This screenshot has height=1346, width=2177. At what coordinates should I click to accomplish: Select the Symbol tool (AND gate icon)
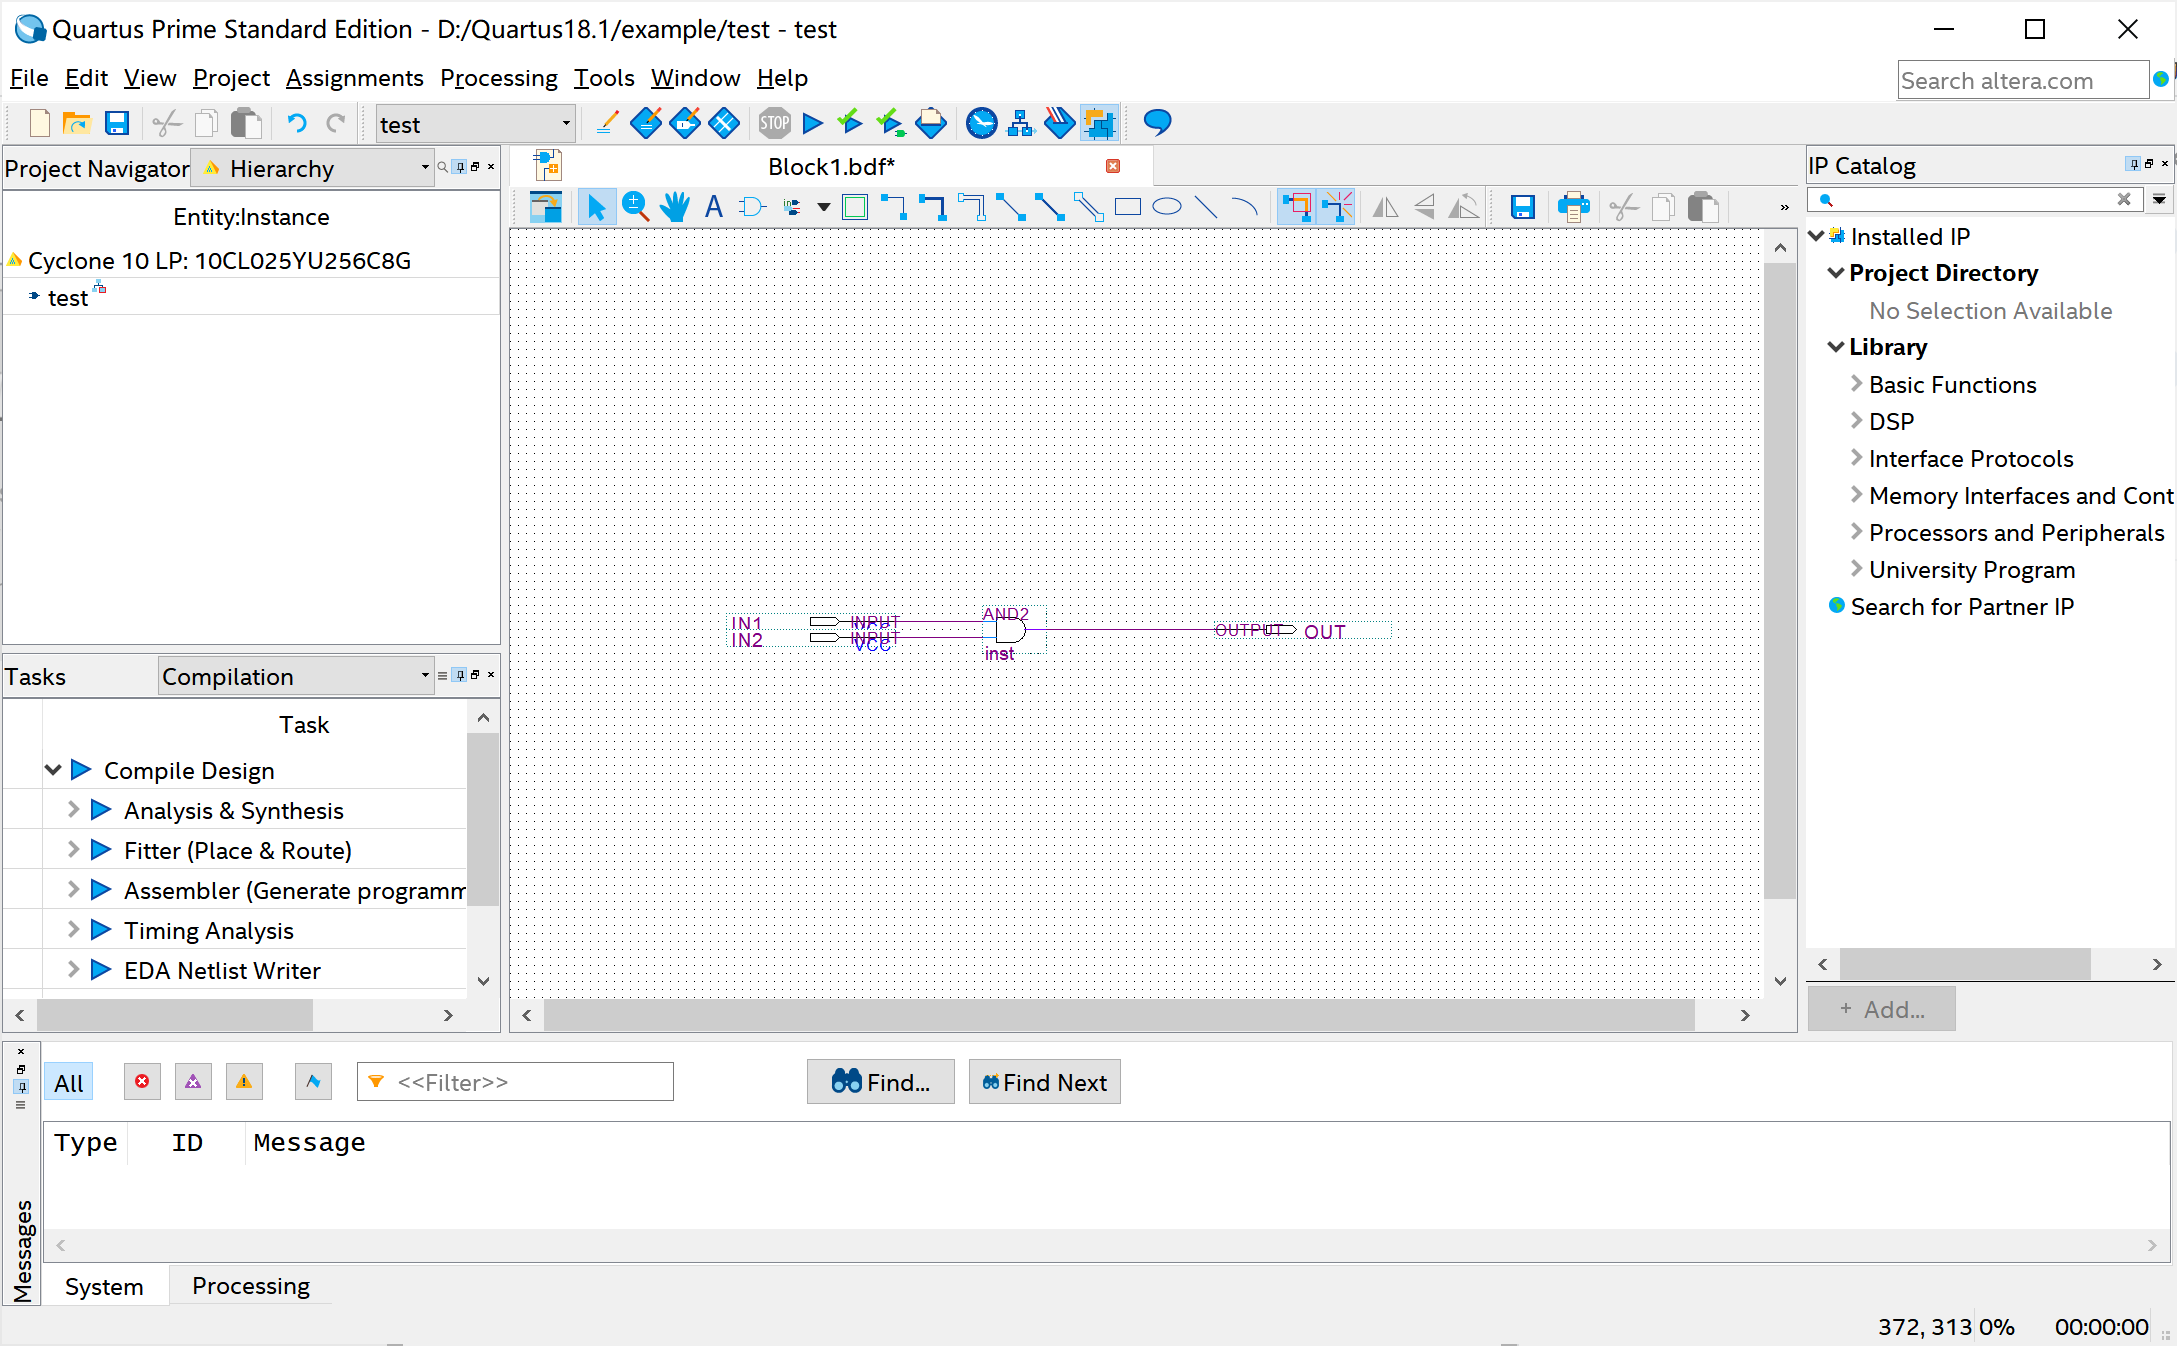coord(752,207)
